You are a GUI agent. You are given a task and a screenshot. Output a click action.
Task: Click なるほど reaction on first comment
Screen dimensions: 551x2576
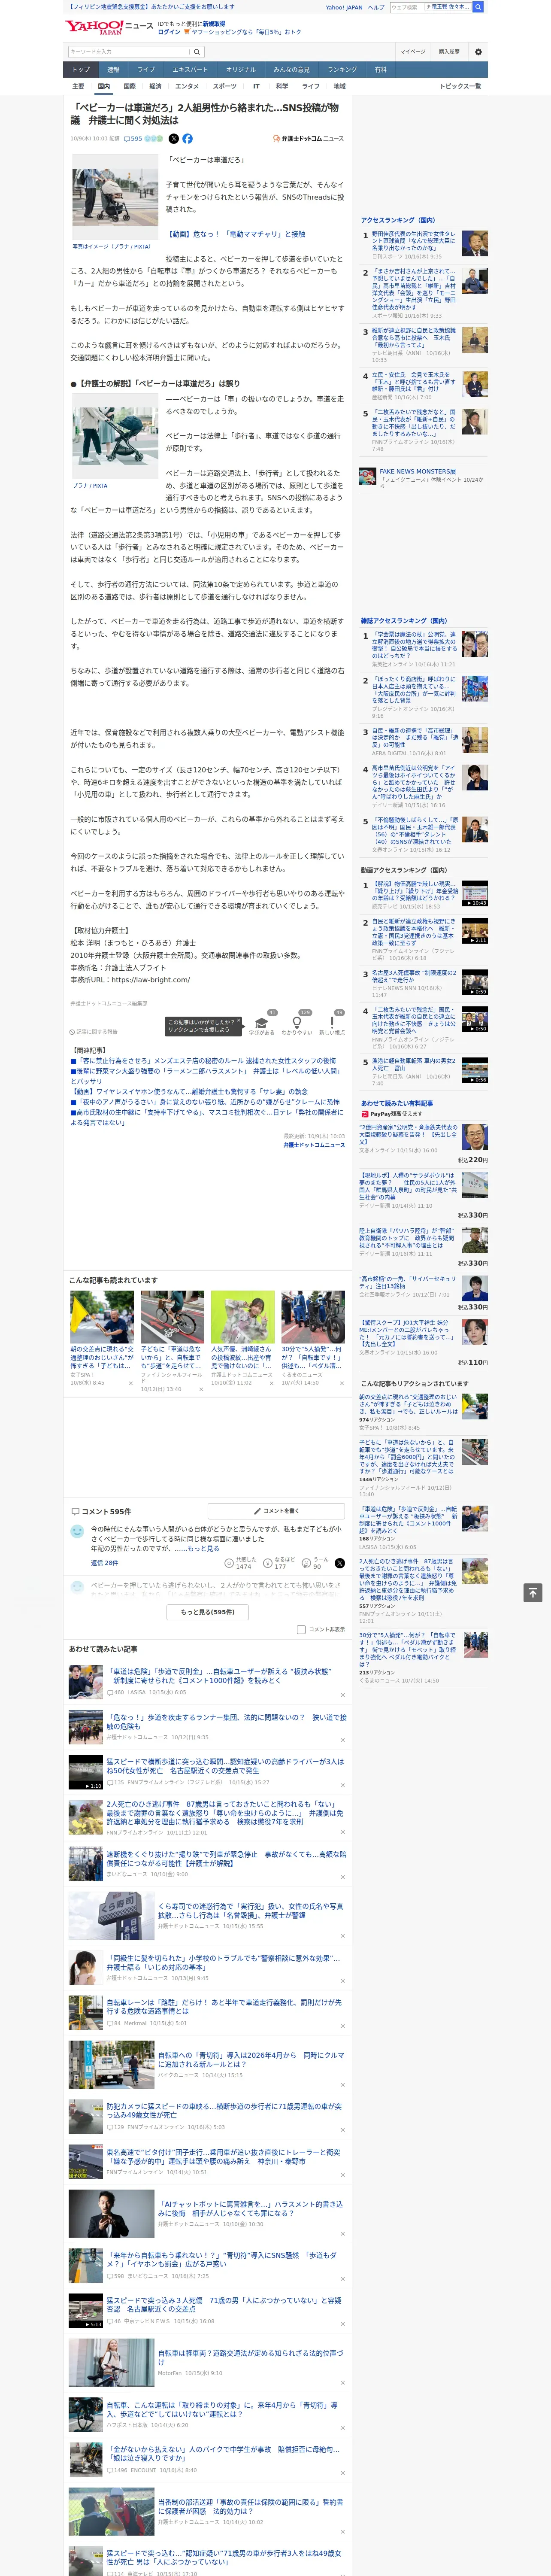279,1563
